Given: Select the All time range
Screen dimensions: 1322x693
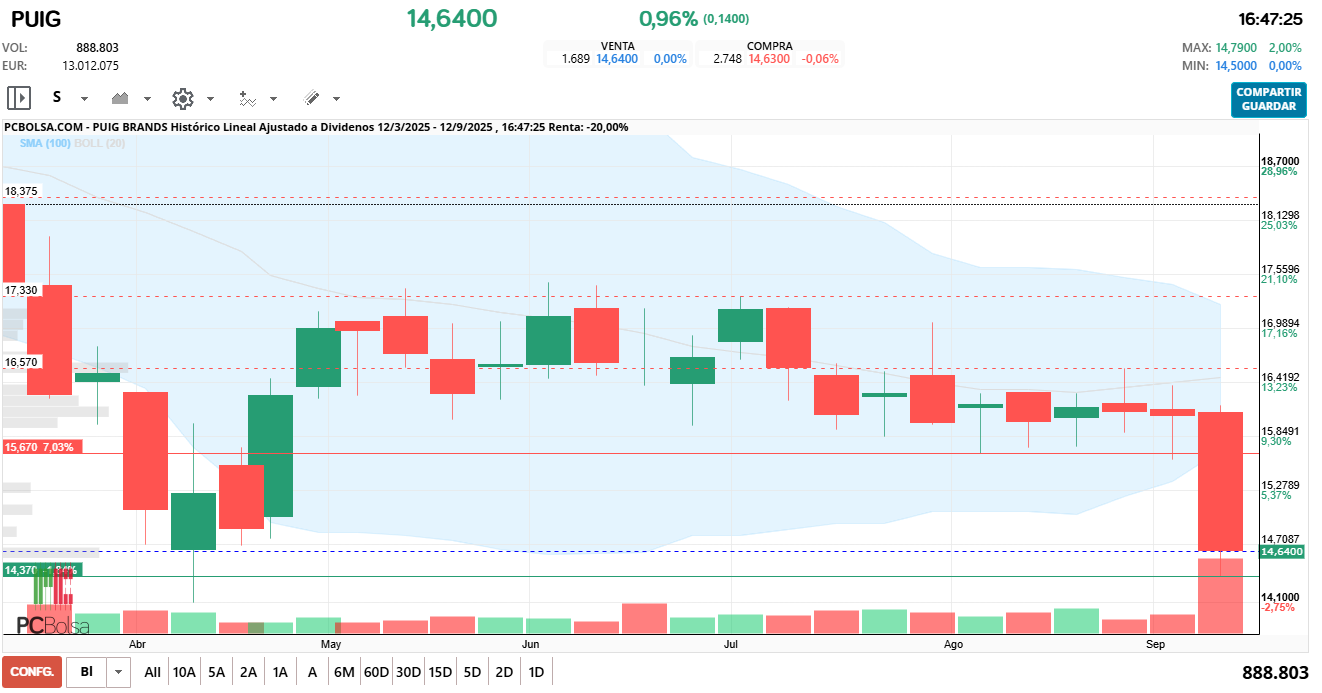Looking at the screenshot, I should [x=152, y=672].
